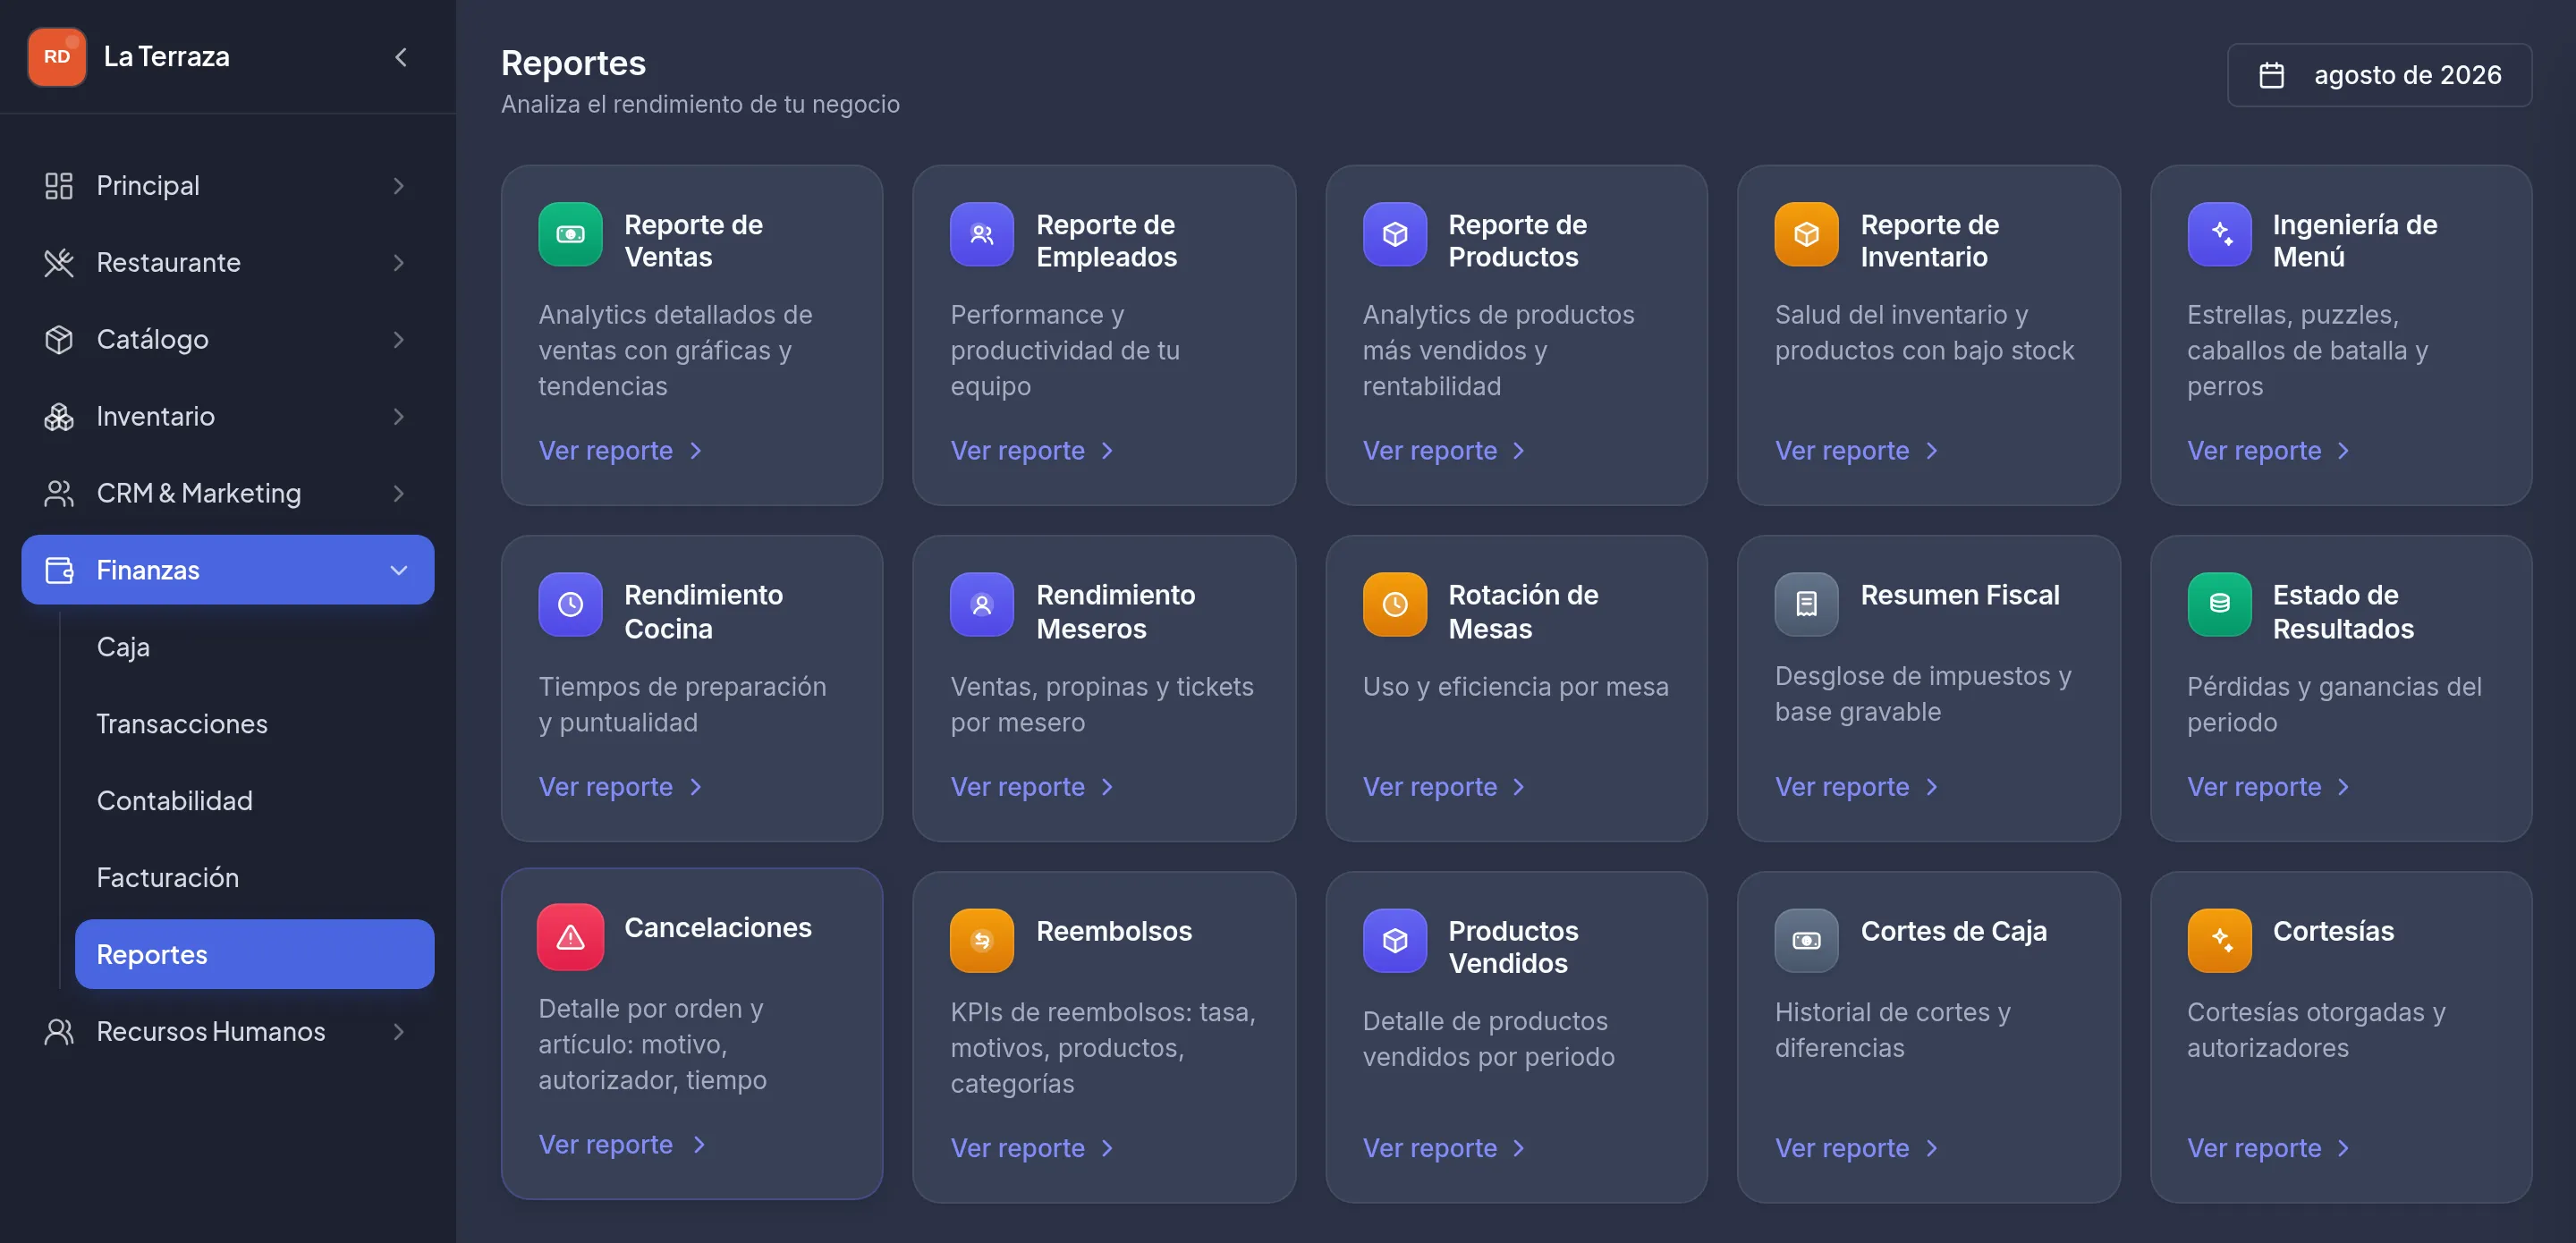Image resolution: width=2576 pixels, height=1243 pixels.
Task: Click Ver reporte under Resumen Fiscal
Action: tap(1857, 787)
